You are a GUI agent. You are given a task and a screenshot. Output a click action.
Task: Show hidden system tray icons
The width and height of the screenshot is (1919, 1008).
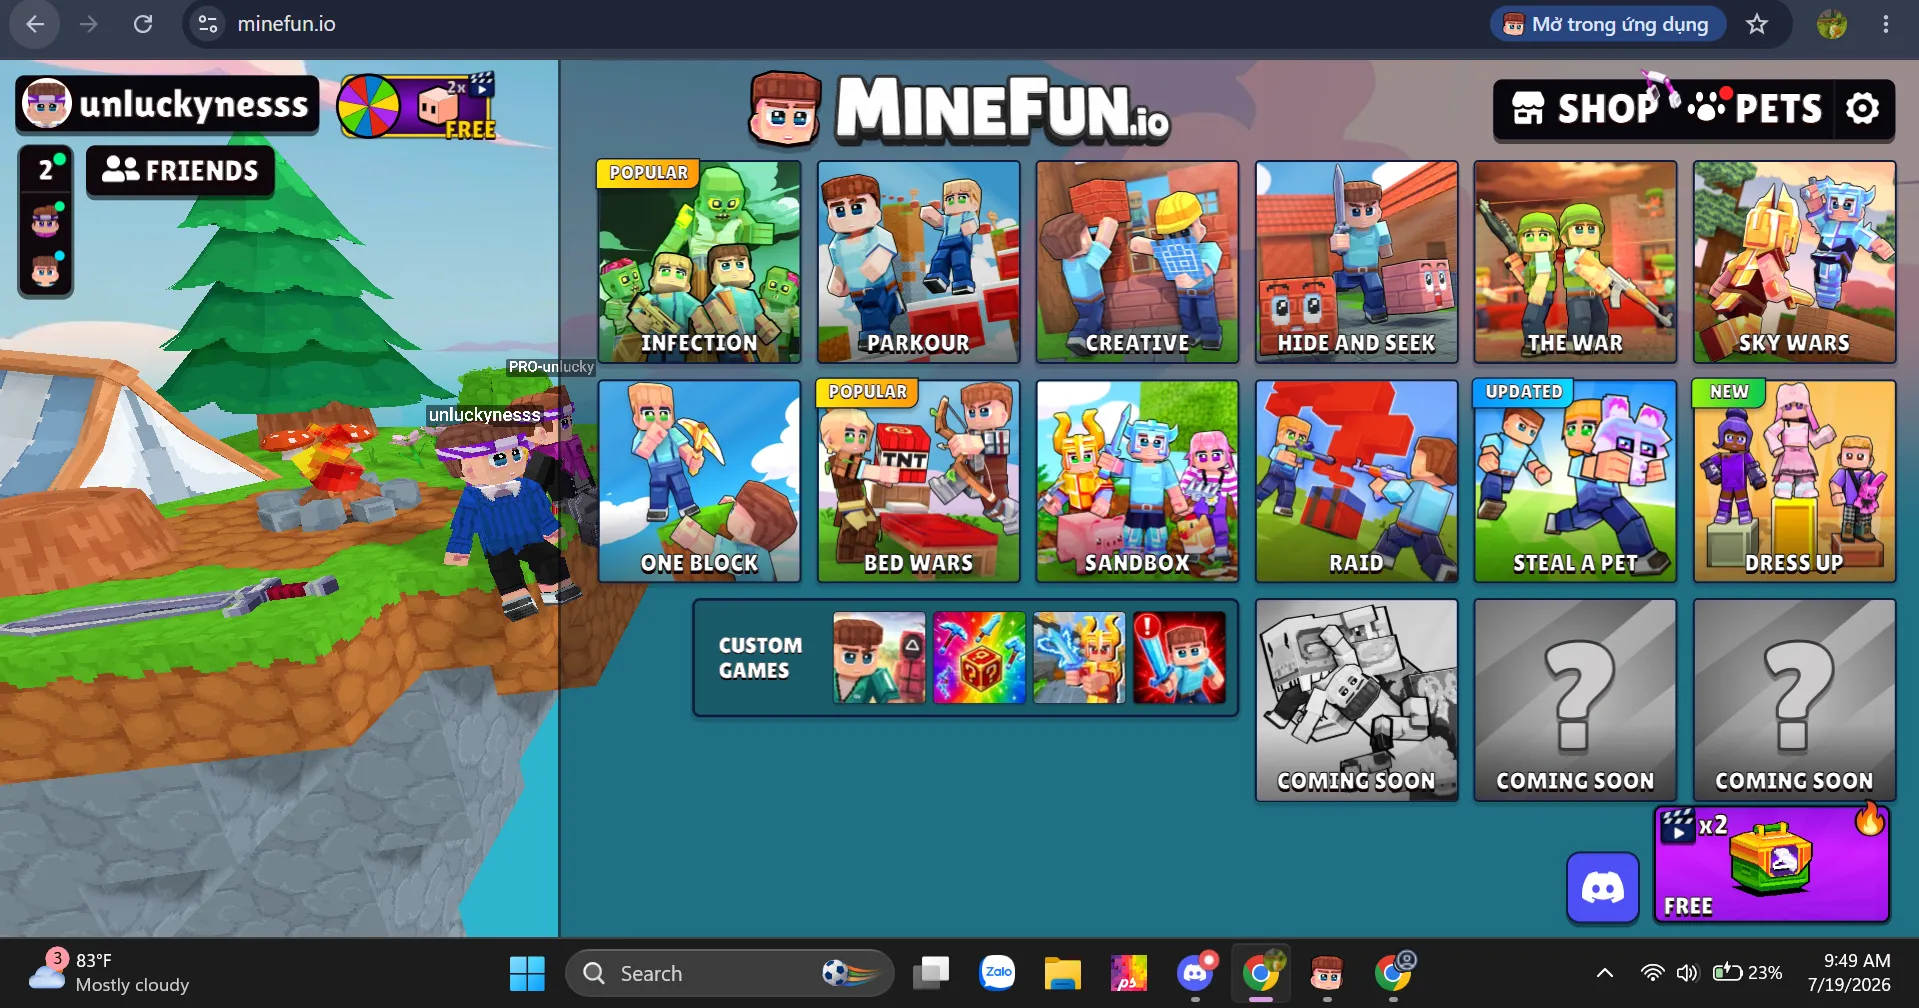[x=1604, y=973]
